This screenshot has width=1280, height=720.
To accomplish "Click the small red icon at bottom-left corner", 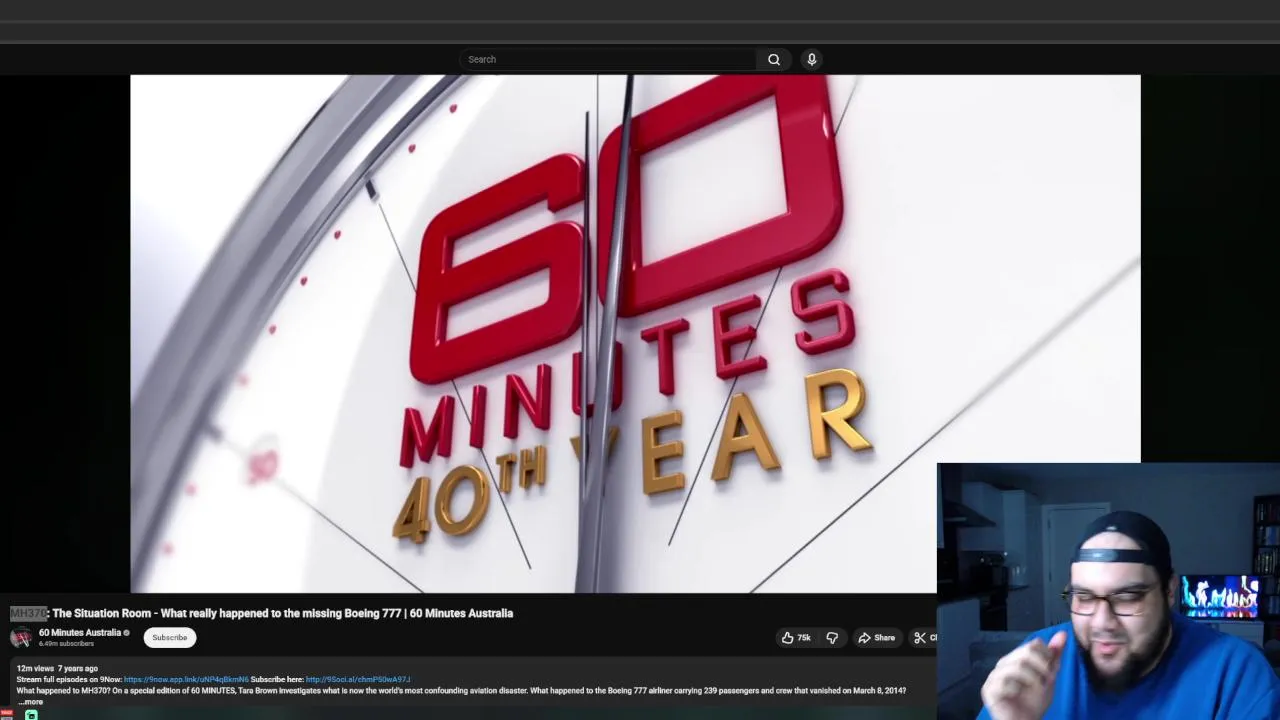I will [x=7, y=714].
